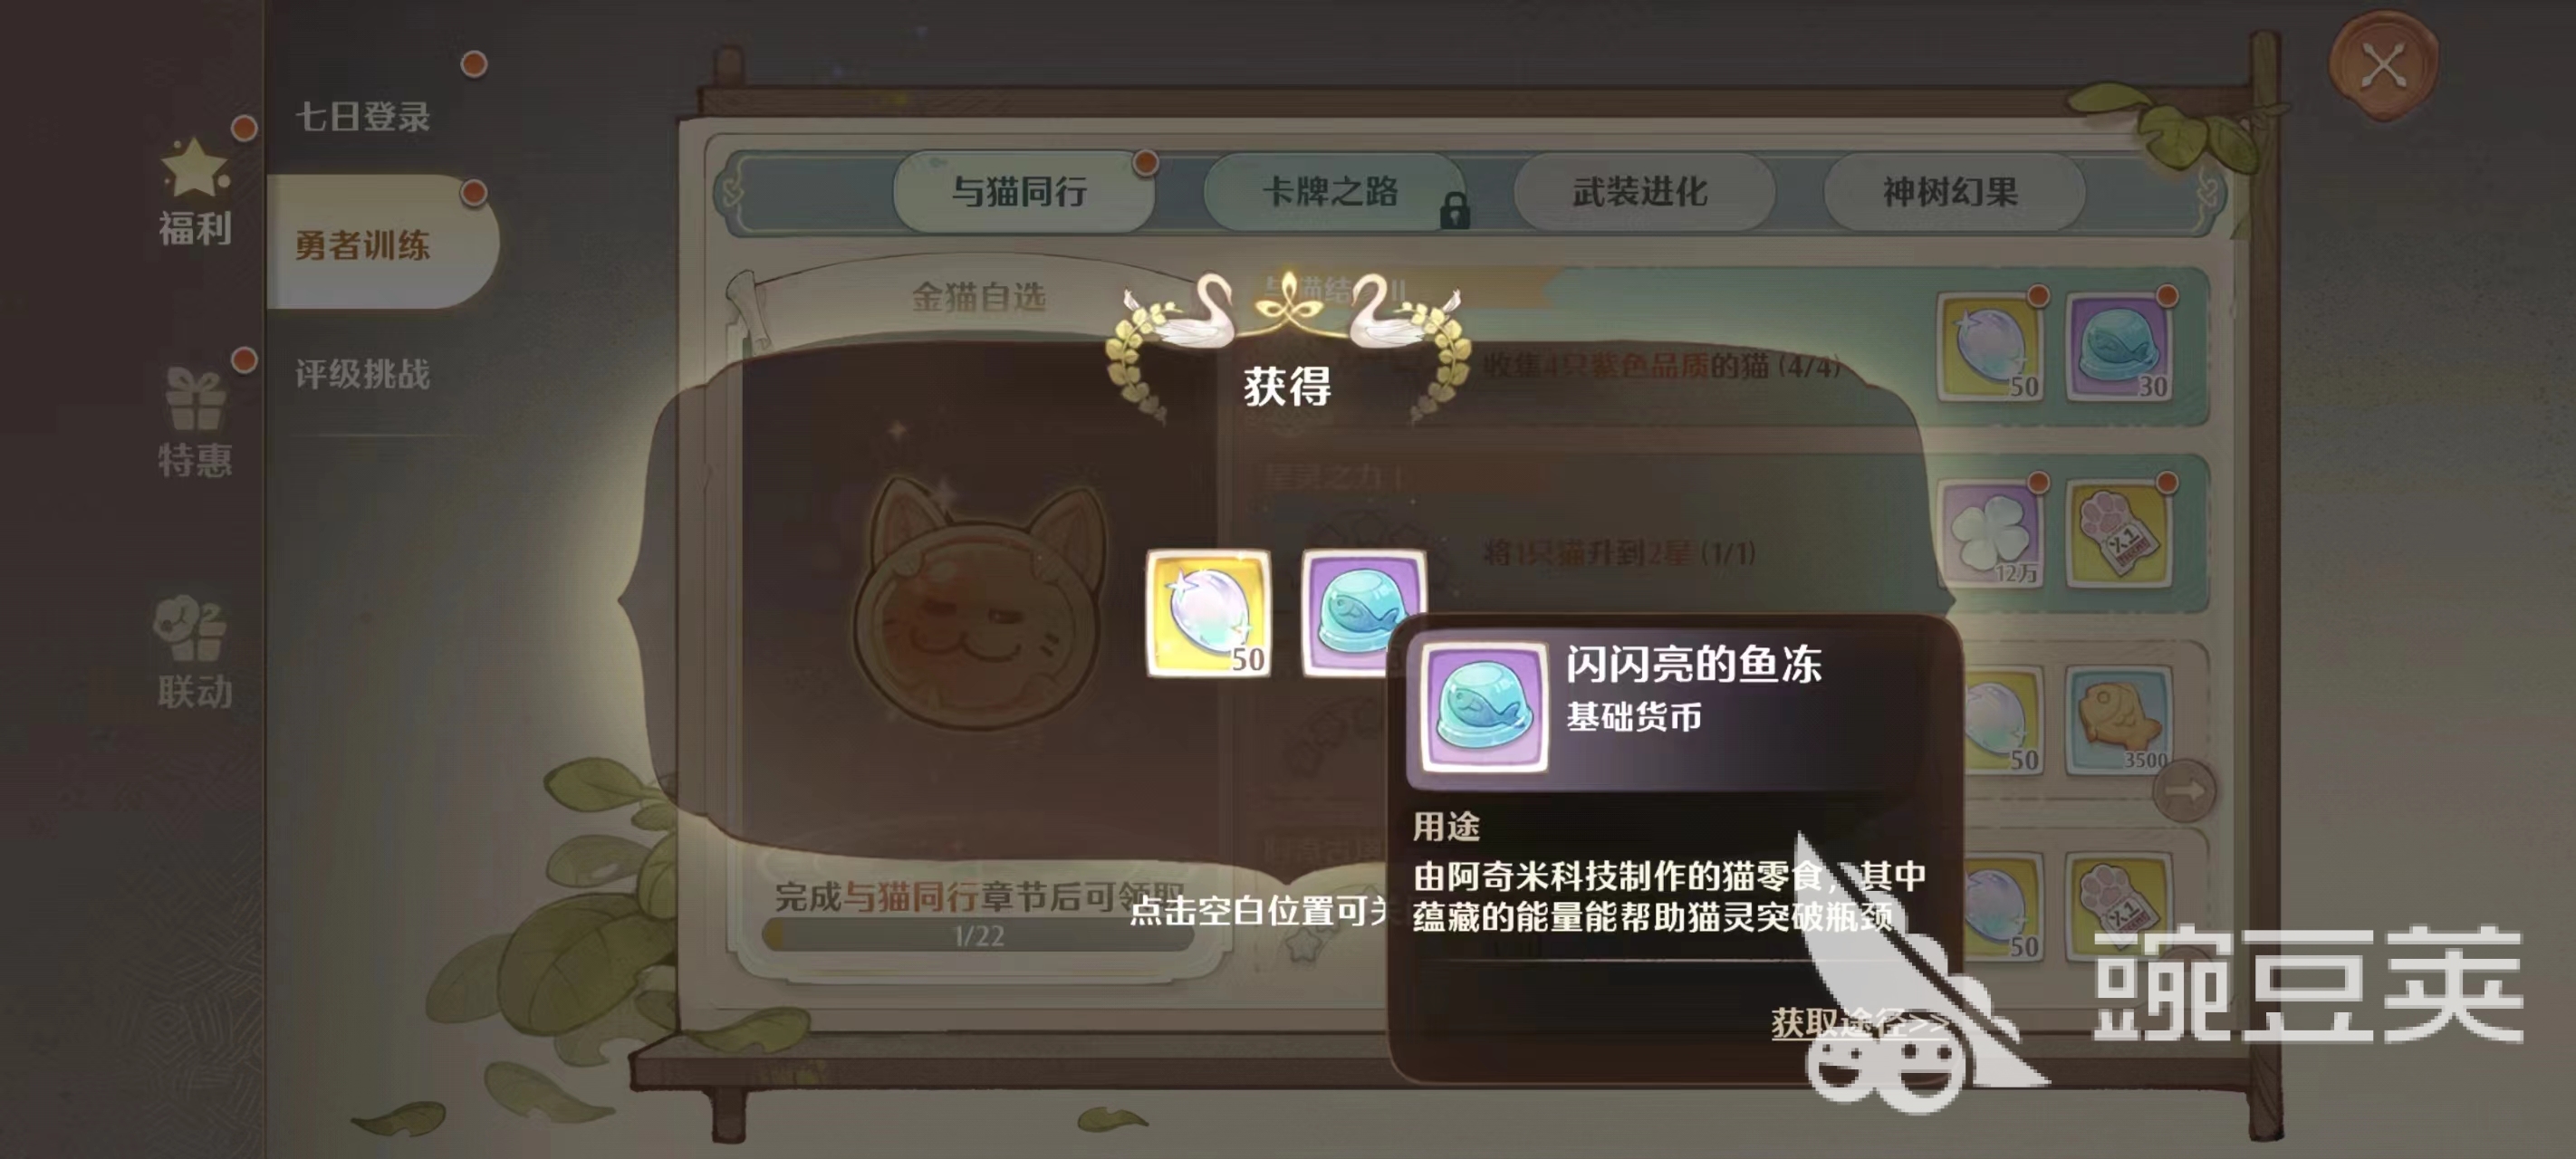Claim the fish jelly reward marked 30
Viewport: 2576px width, 1159px height.
click(2118, 347)
